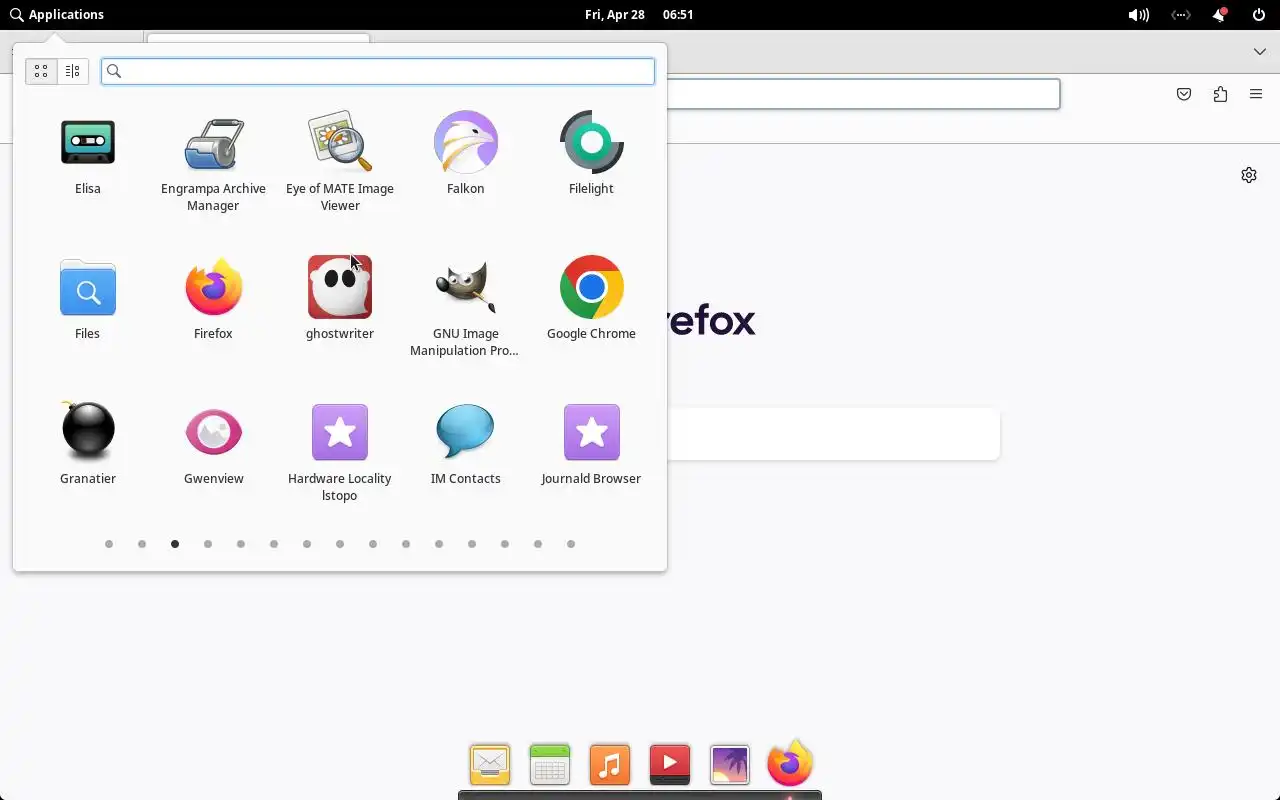Open Firefox new tab personalize gear
1280x800 pixels.
1249,175
